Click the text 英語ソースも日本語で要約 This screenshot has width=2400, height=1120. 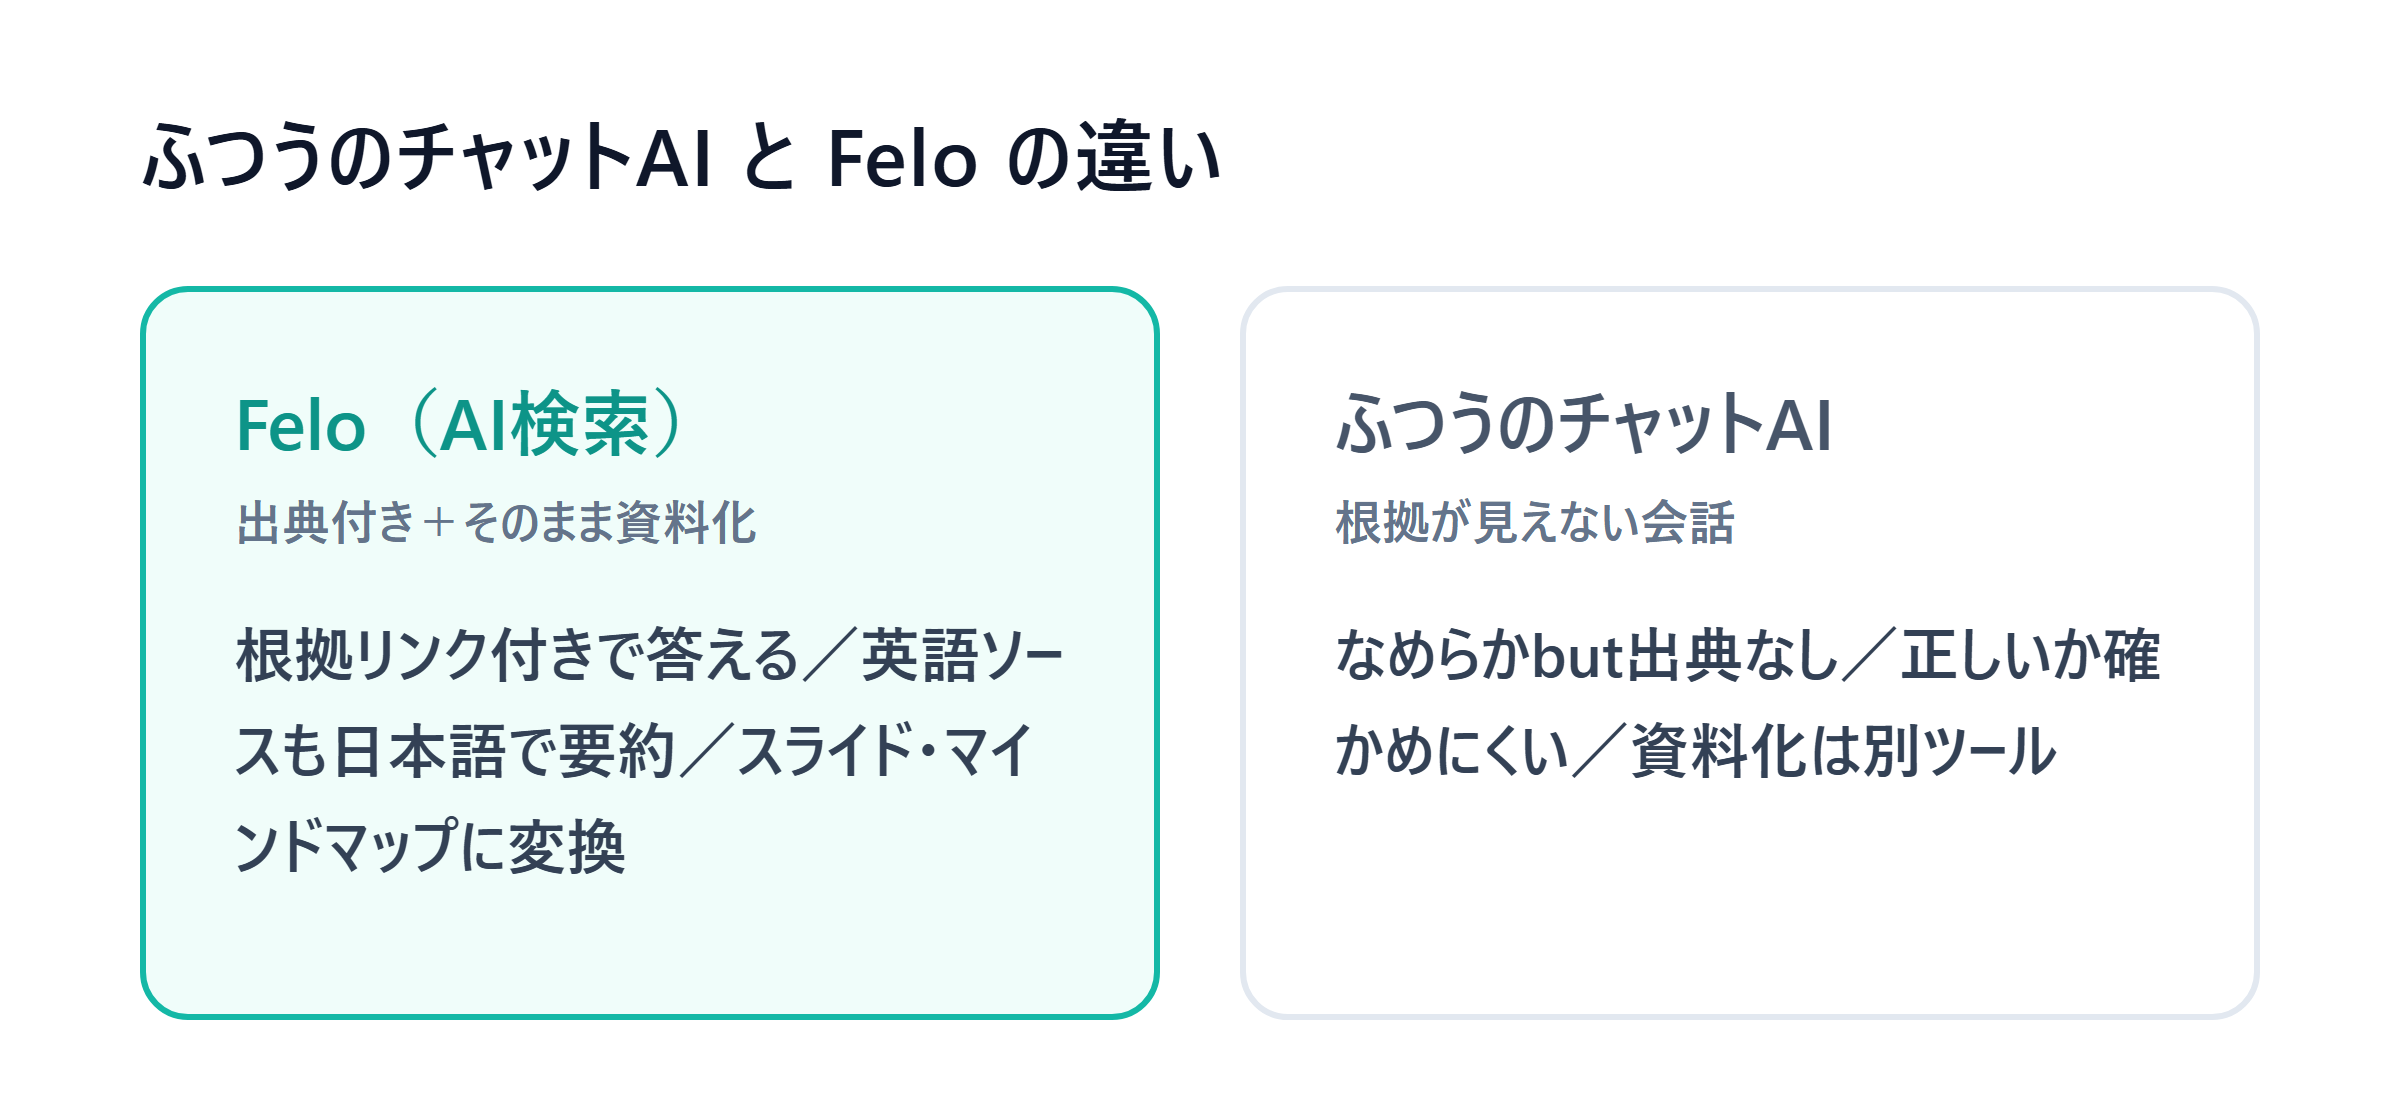pyautogui.click(x=649, y=703)
